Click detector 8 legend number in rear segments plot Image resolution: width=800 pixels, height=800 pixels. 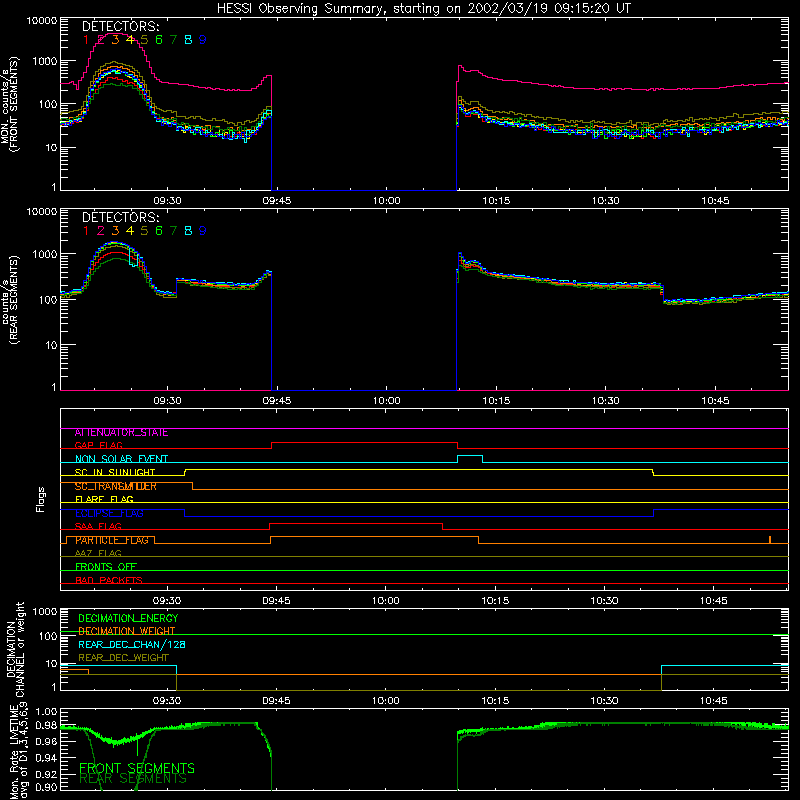tap(188, 231)
